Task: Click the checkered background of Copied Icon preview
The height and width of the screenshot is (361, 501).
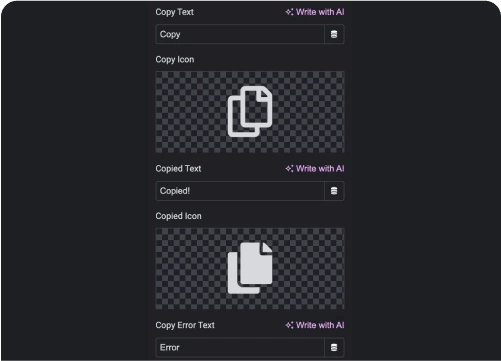Action: pos(187,268)
